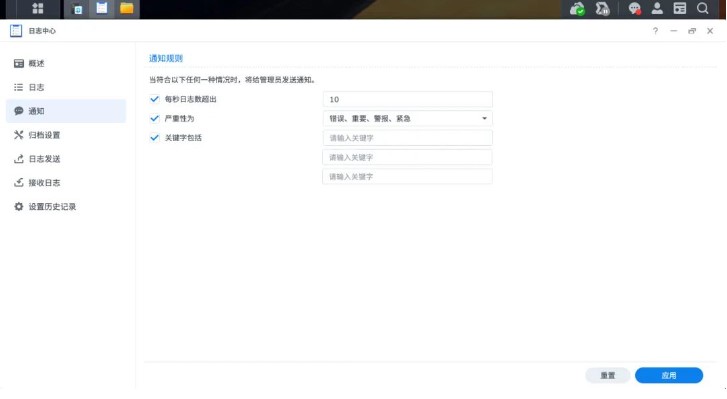Click the cloud sync status icon
This screenshot has height=399, width=727.
coord(577,8)
